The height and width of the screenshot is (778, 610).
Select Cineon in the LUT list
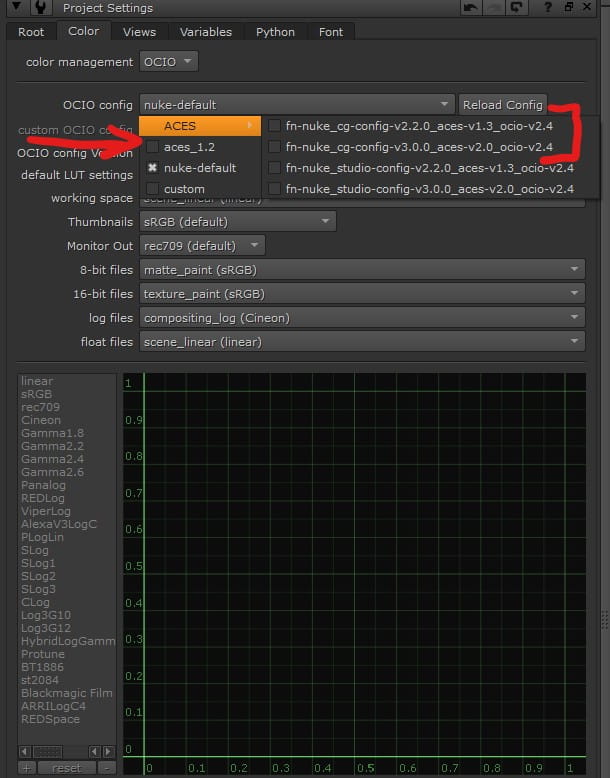41,420
